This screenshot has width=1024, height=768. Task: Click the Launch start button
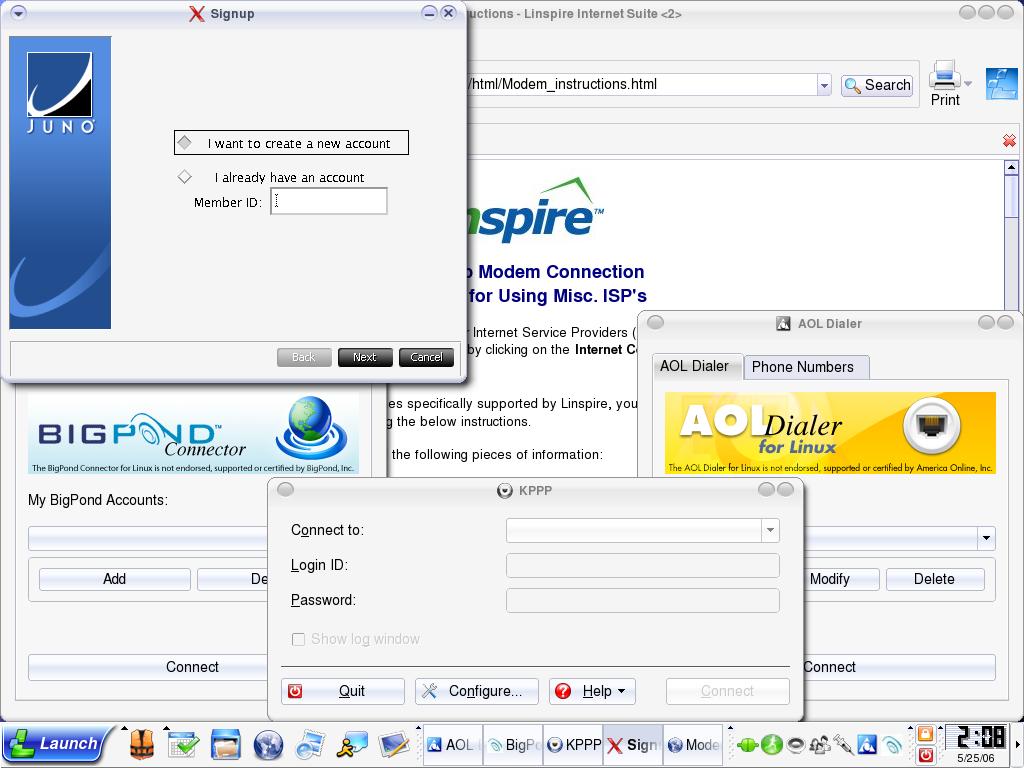tap(54, 743)
